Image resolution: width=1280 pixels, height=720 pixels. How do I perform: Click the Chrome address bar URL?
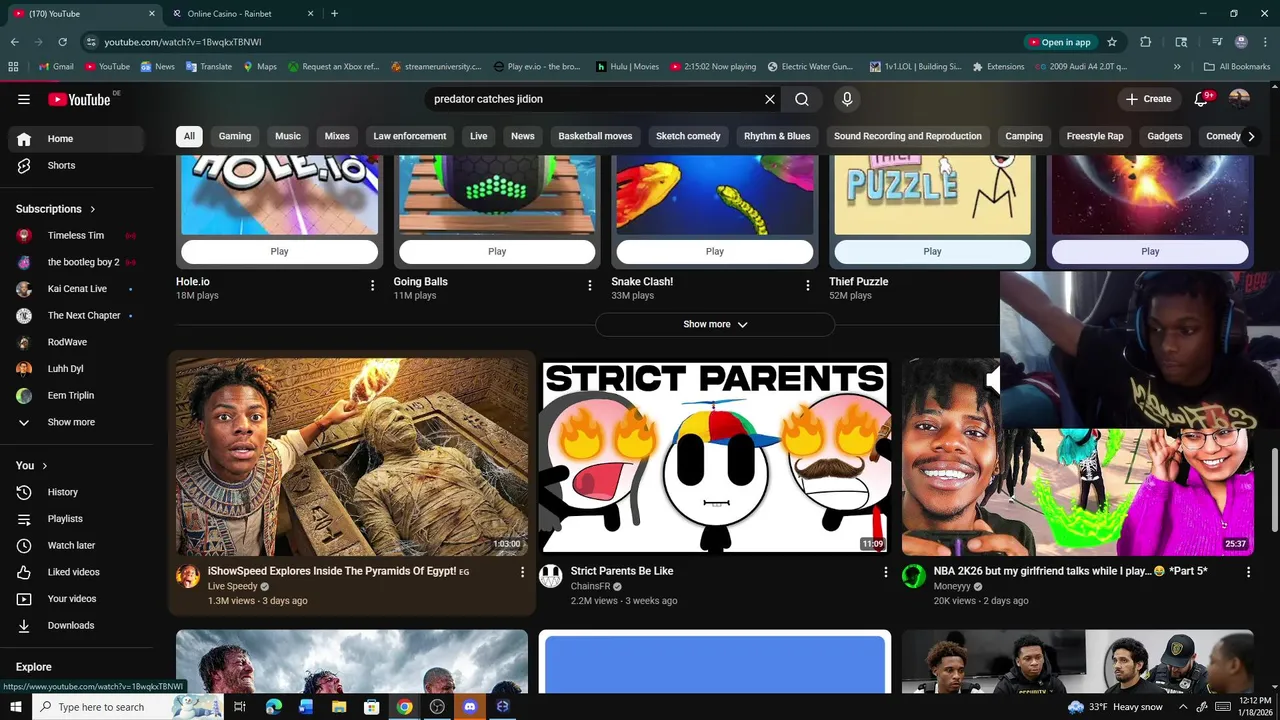pos(183,42)
